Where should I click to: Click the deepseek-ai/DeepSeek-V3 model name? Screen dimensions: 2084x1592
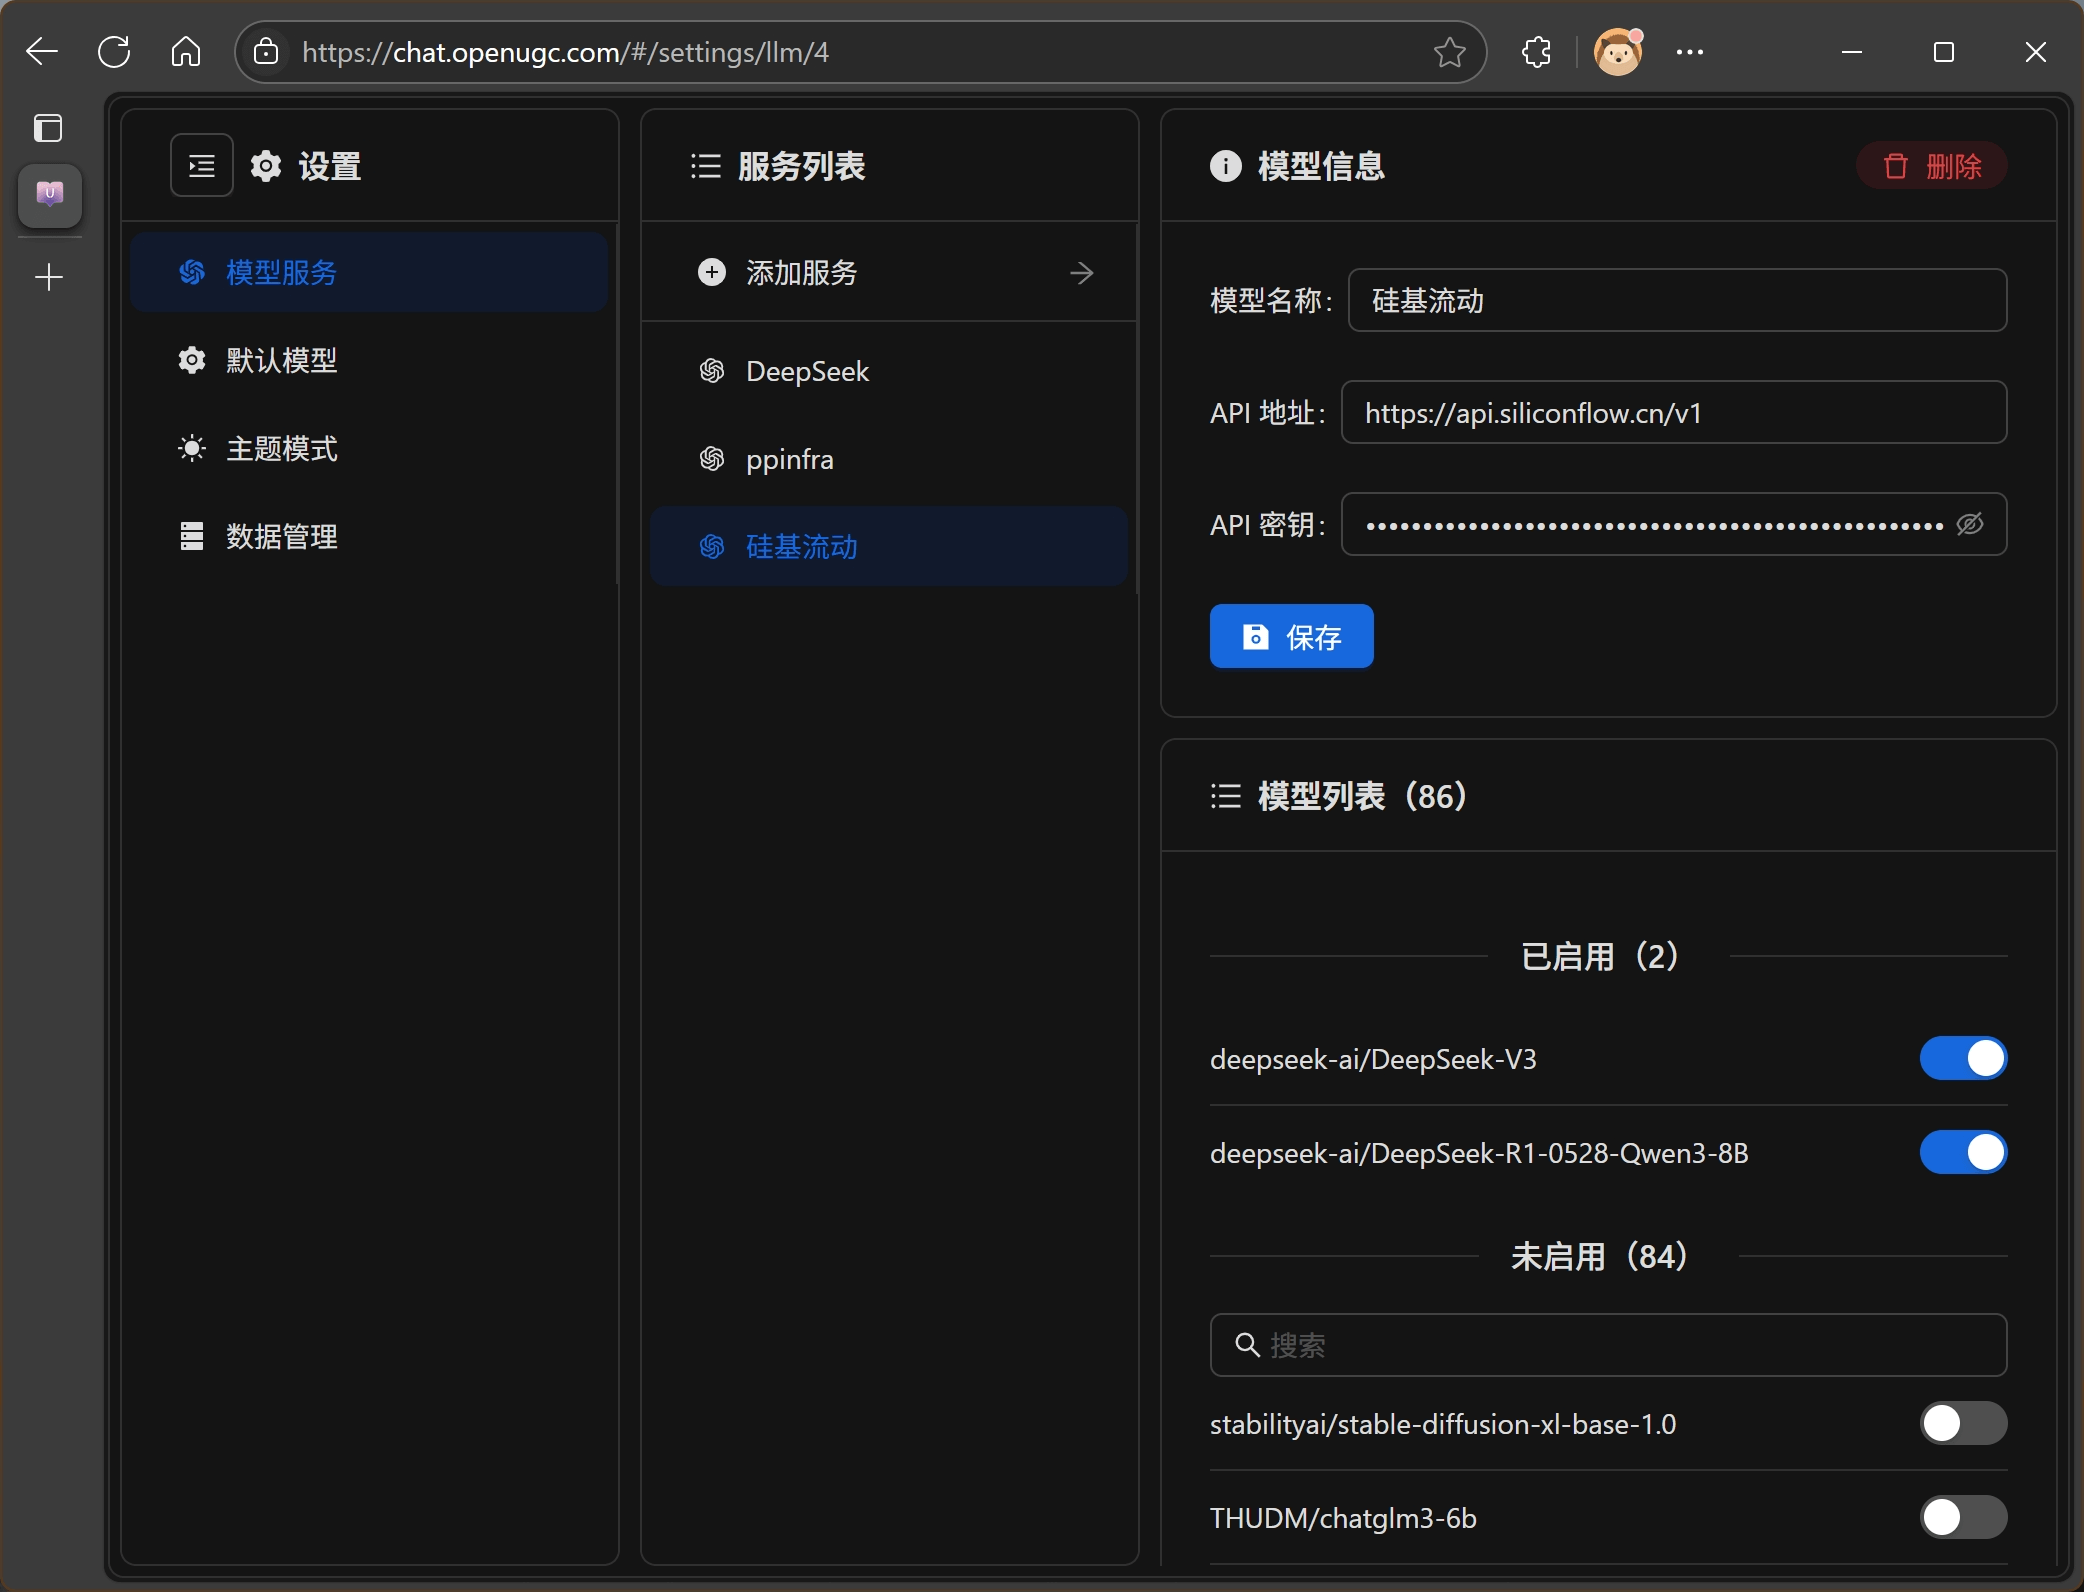(x=1373, y=1059)
